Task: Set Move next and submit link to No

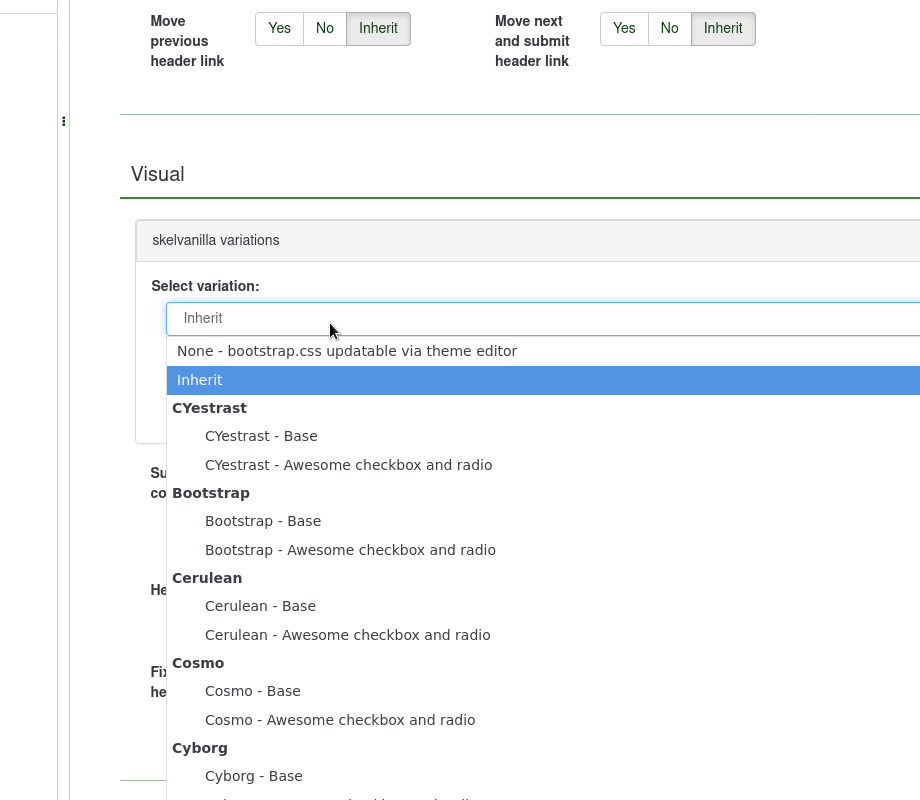Action: click(x=670, y=29)
